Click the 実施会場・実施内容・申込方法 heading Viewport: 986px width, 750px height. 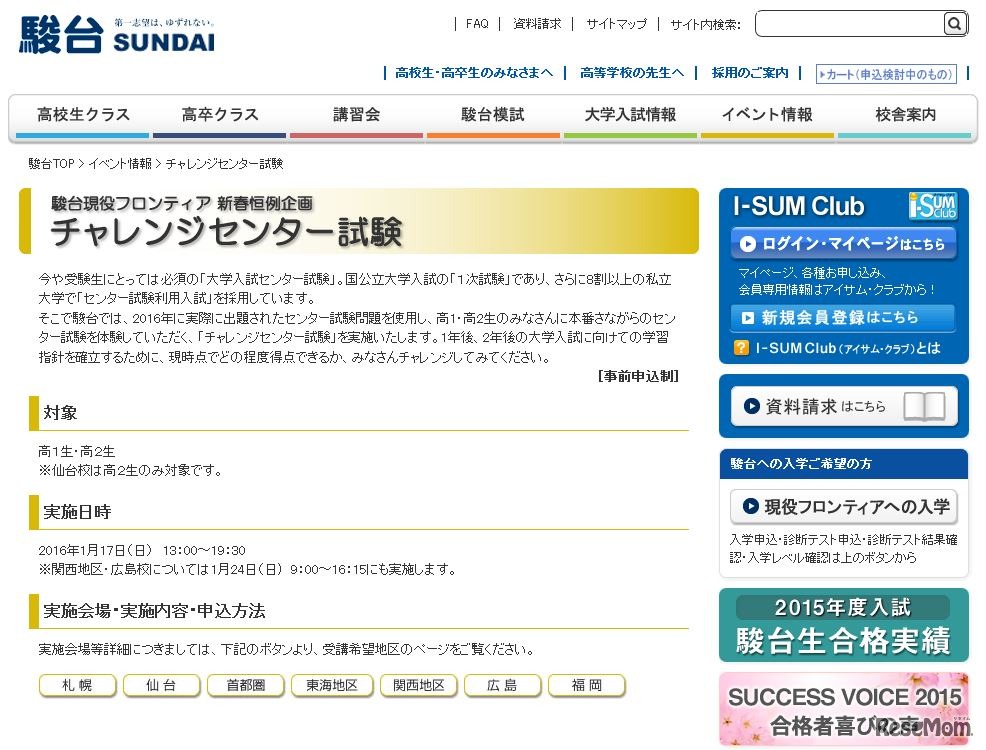point(154,610)
